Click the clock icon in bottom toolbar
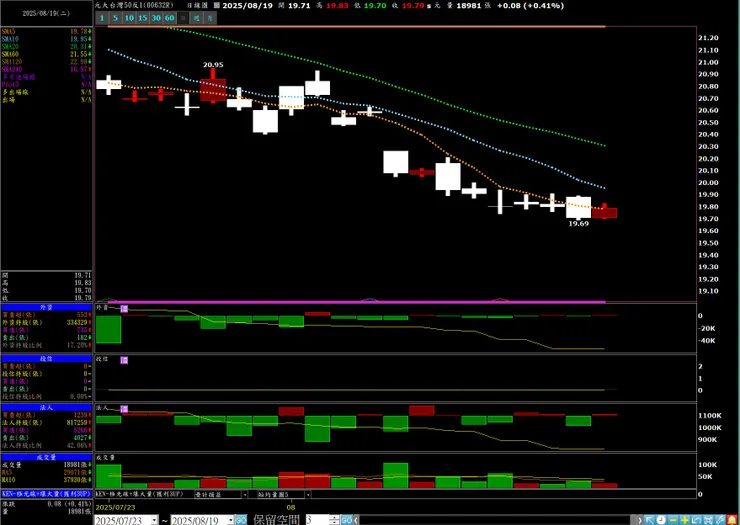This screenshot has height=525, width=740. click(x=661, y=520)
